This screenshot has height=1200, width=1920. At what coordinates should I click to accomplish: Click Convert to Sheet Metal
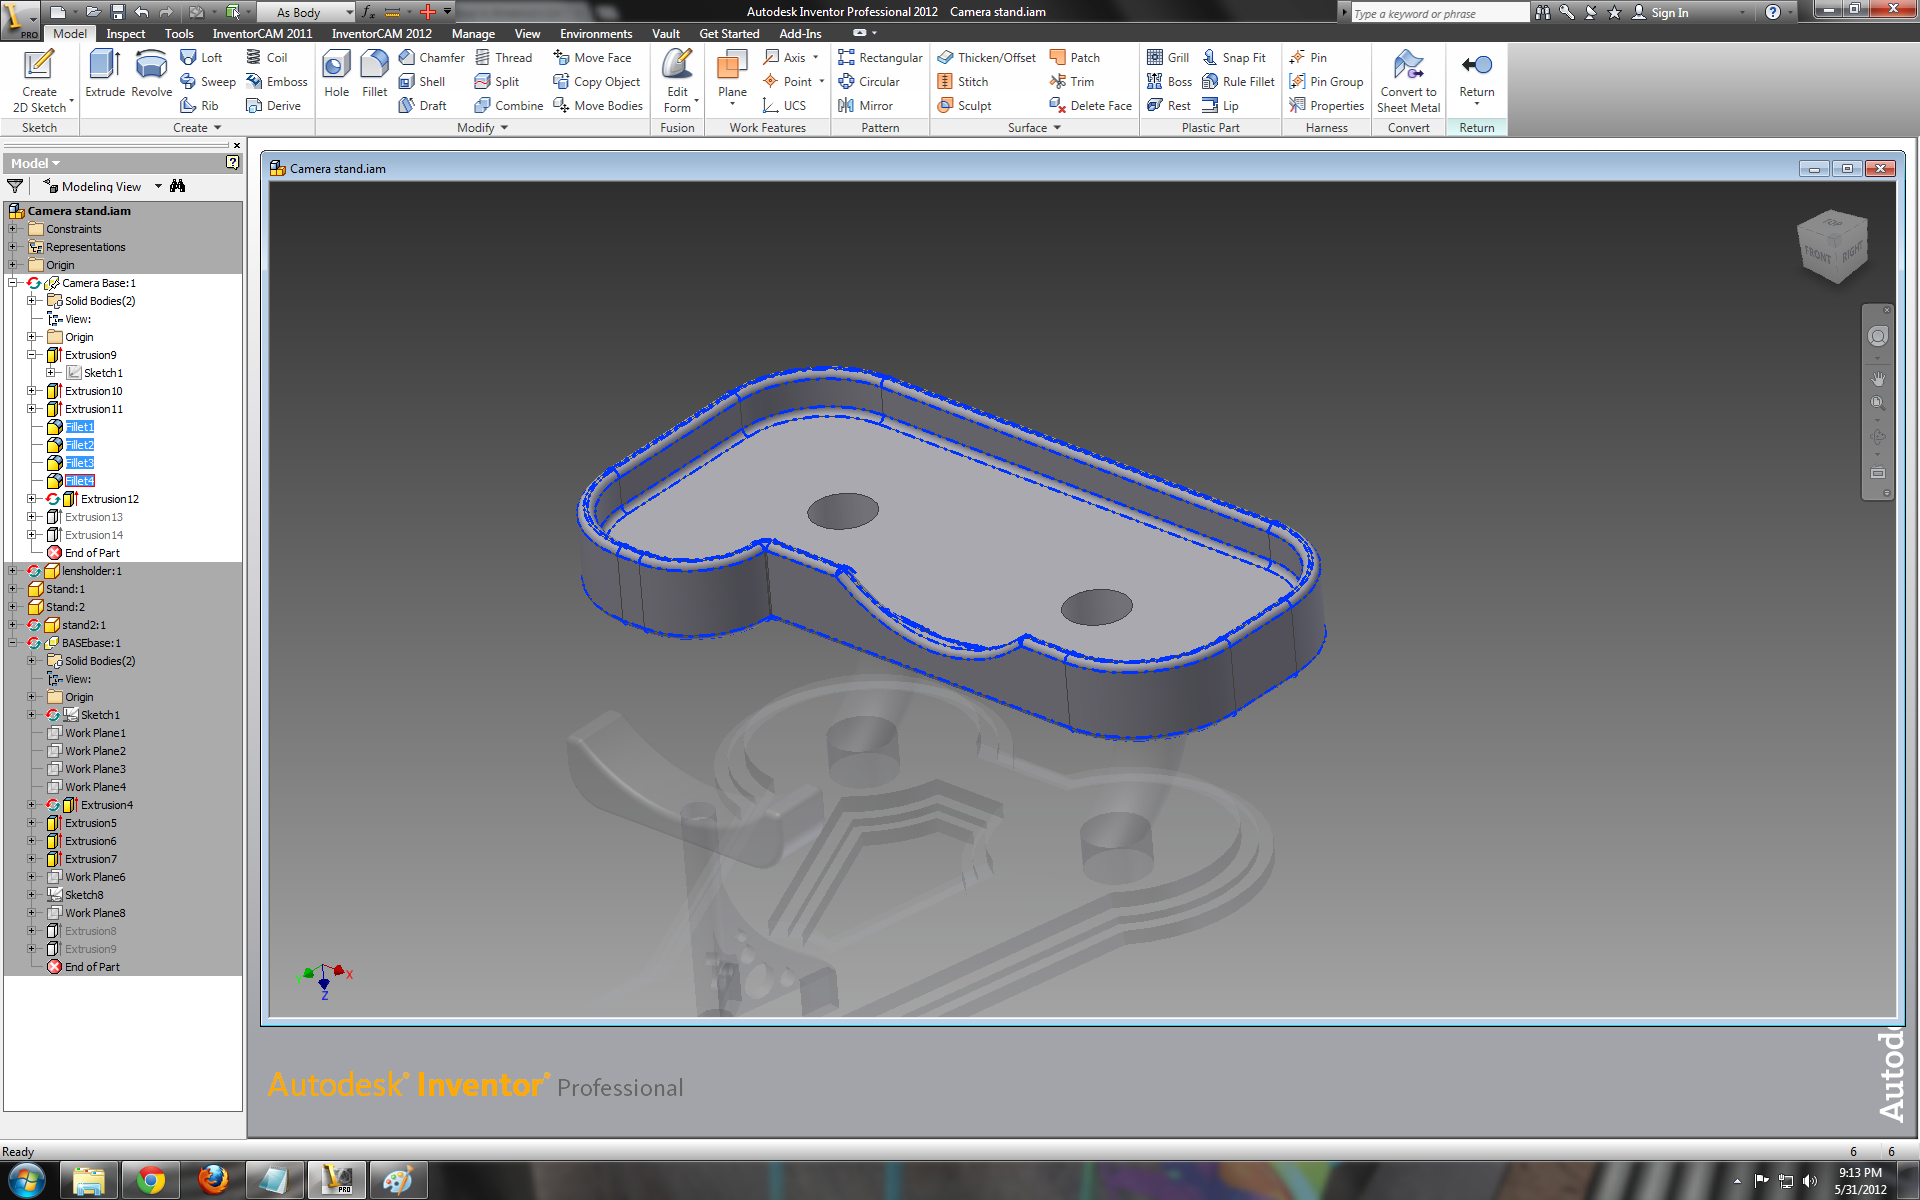[x=1408, y=80]
